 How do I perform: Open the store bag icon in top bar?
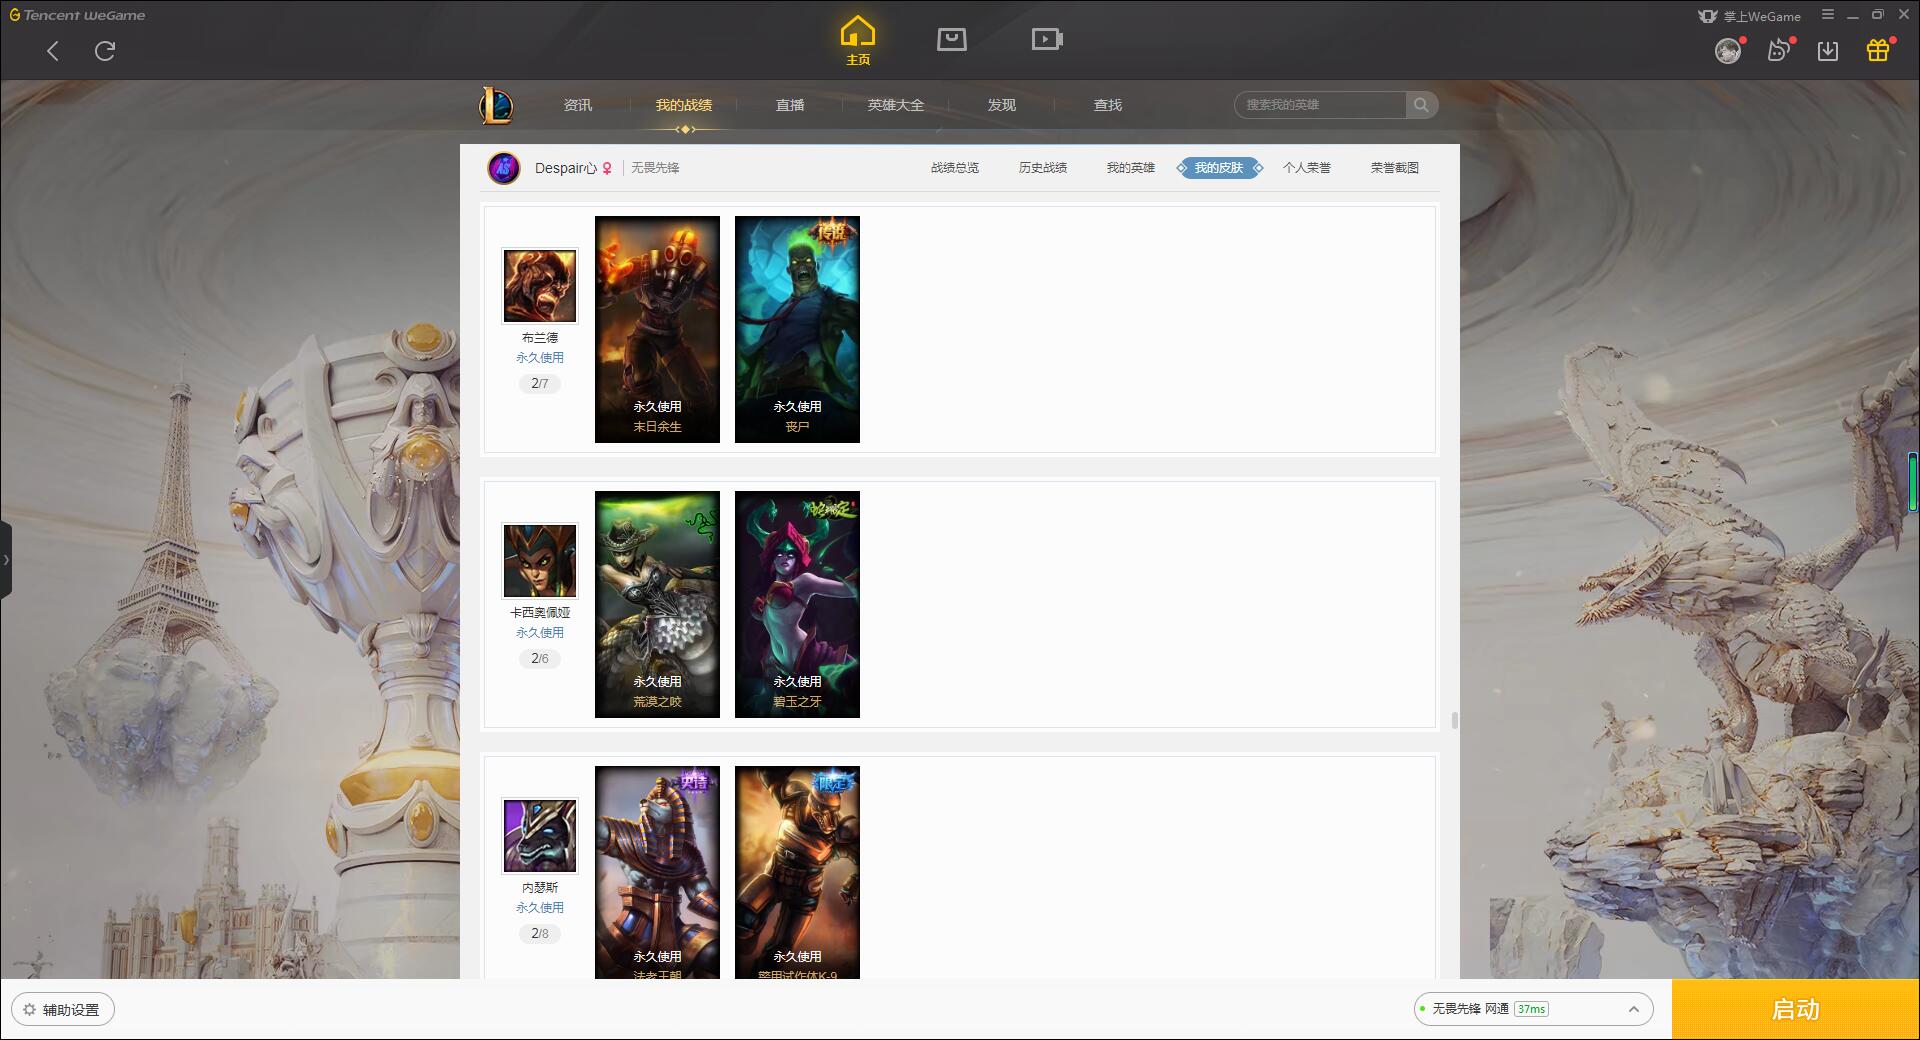[x=952, y=39]
